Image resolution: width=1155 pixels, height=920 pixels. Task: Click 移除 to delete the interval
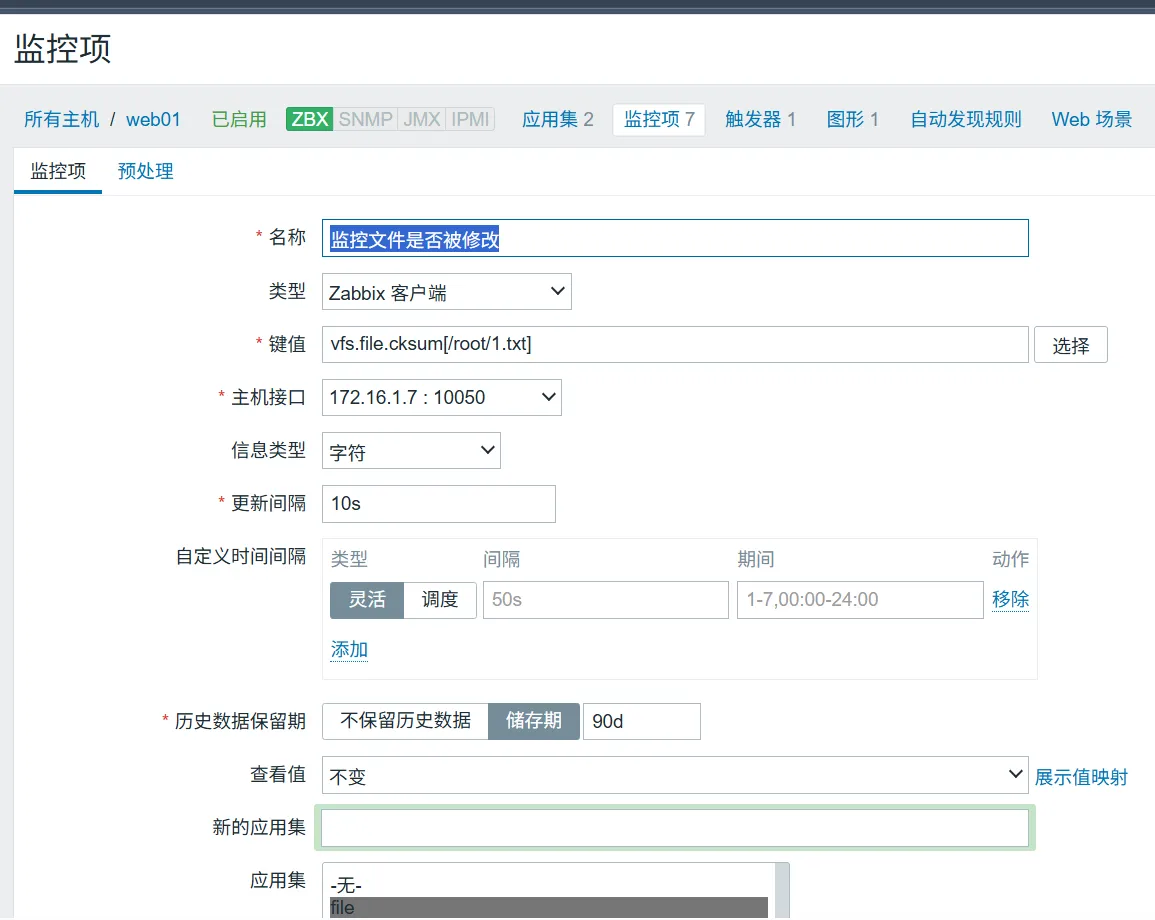[x=1010, y=599]
